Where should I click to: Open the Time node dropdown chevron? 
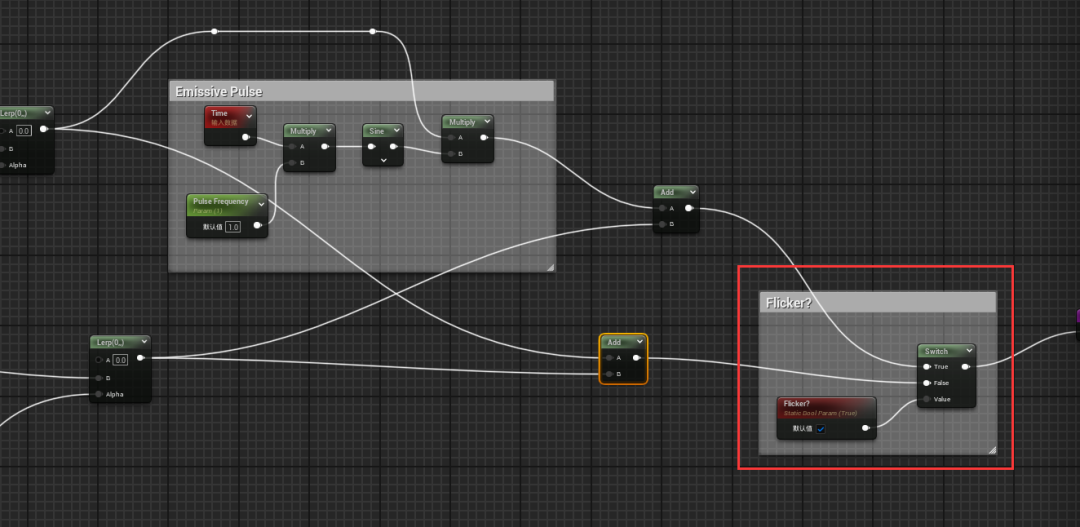[x=249, y=116]
